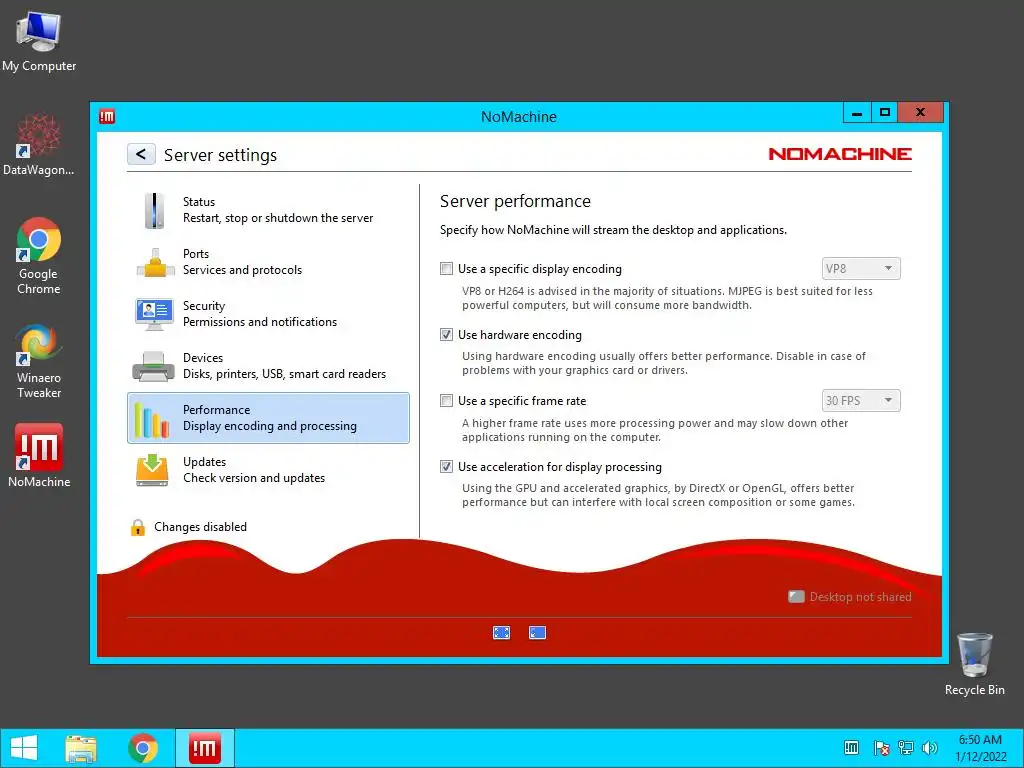Uncheck Use hardware encoding
This screenshot has width=1024, height=768.
pyautogui.click(x=447, y=334)
